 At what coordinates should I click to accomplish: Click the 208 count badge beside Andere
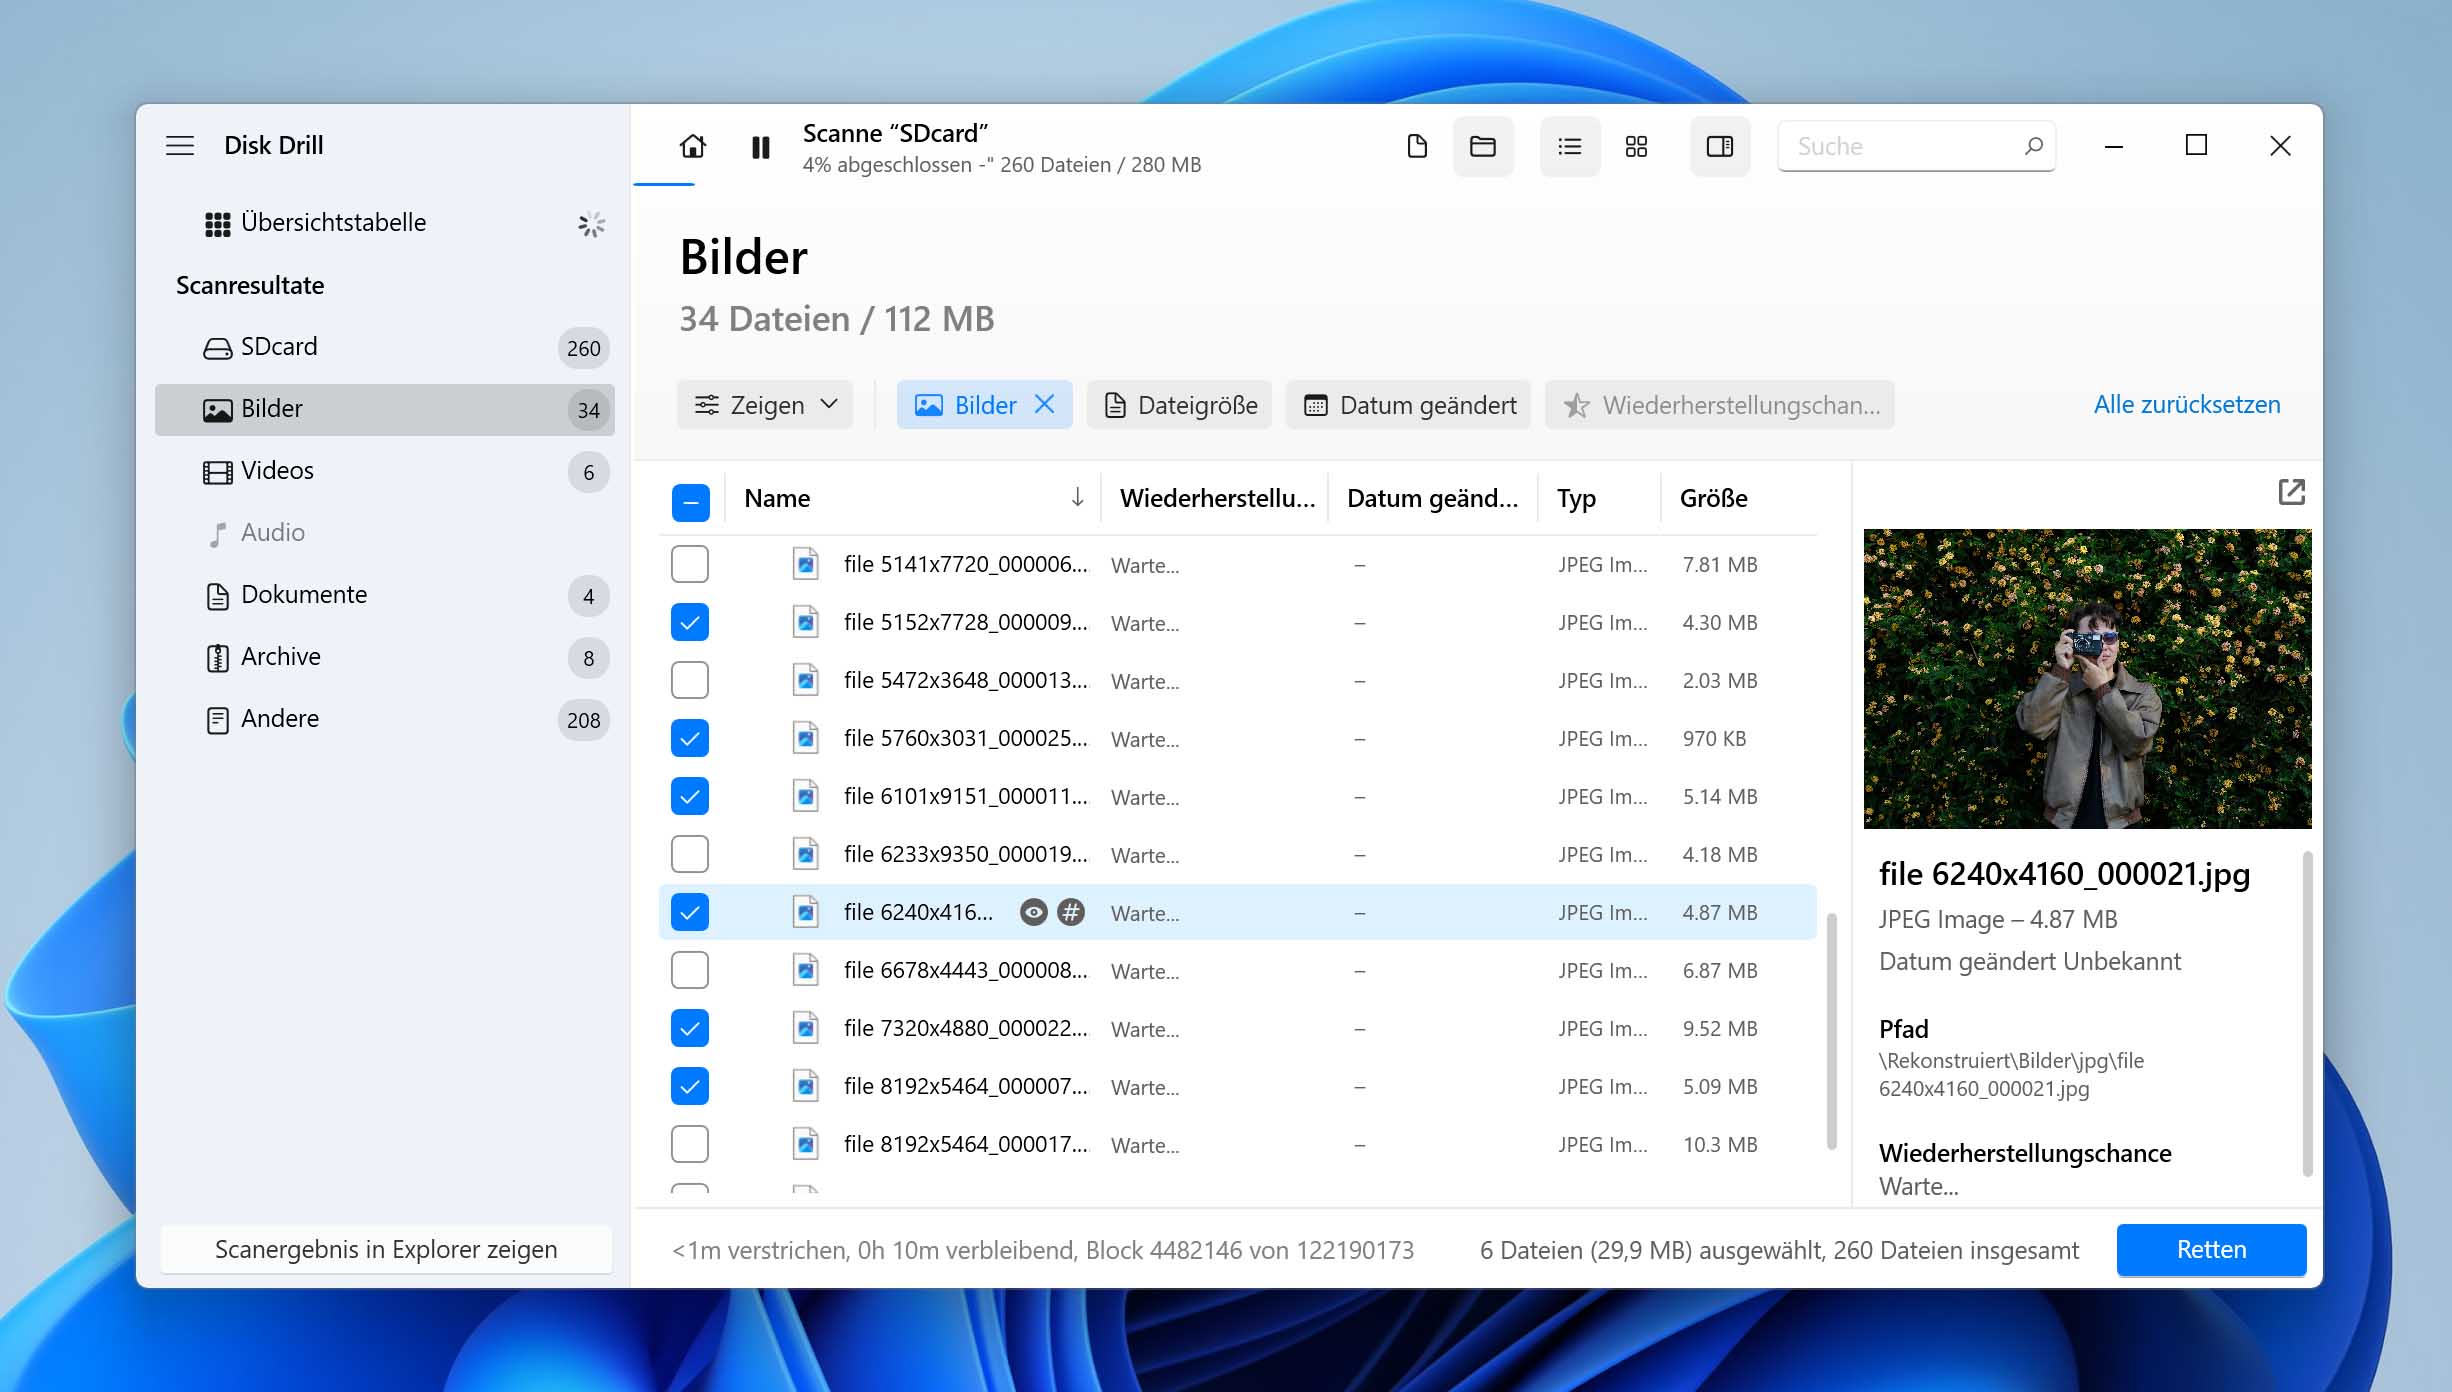coord(583,720)
